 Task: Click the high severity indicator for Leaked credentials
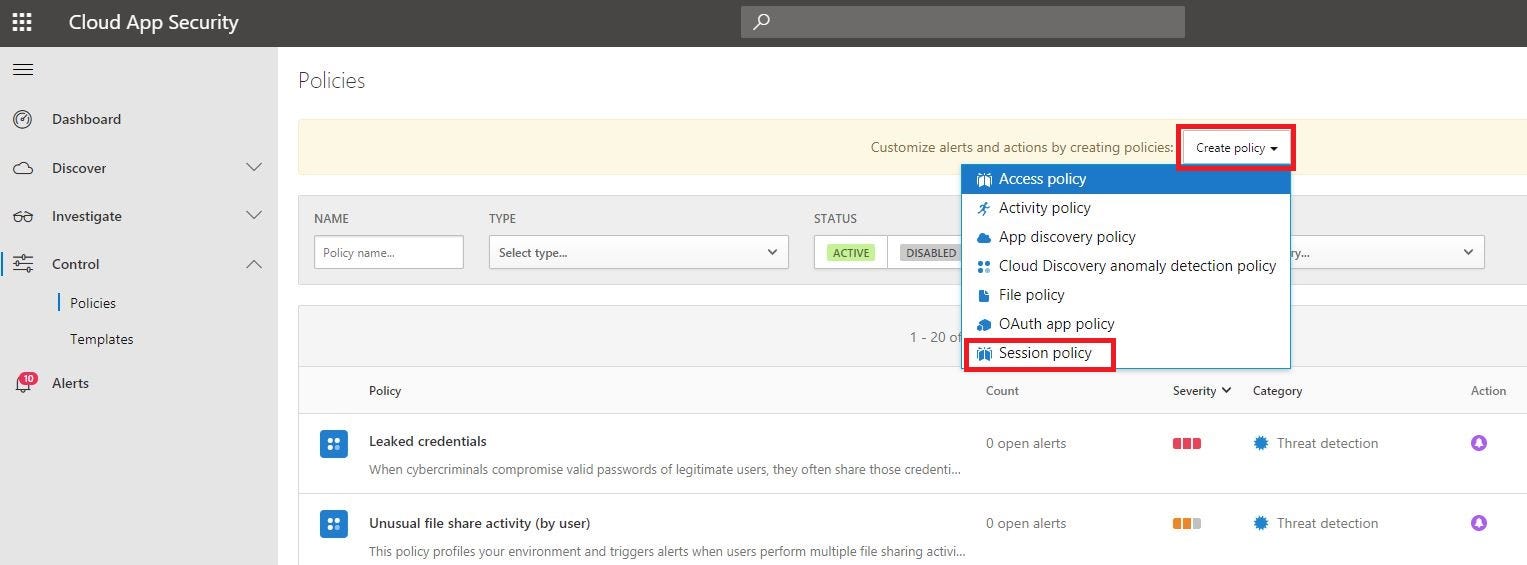tap(1187, 443)
